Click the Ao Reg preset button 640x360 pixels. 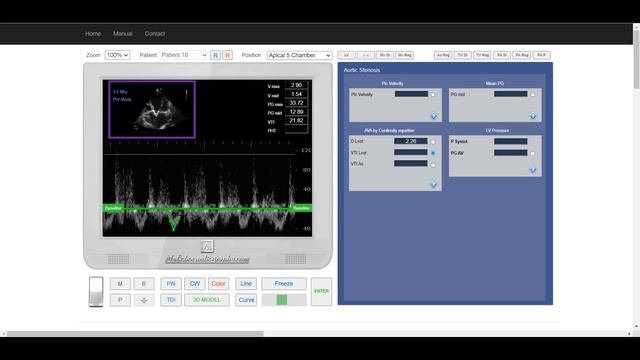pyautogui.click(x=443, y=55)
